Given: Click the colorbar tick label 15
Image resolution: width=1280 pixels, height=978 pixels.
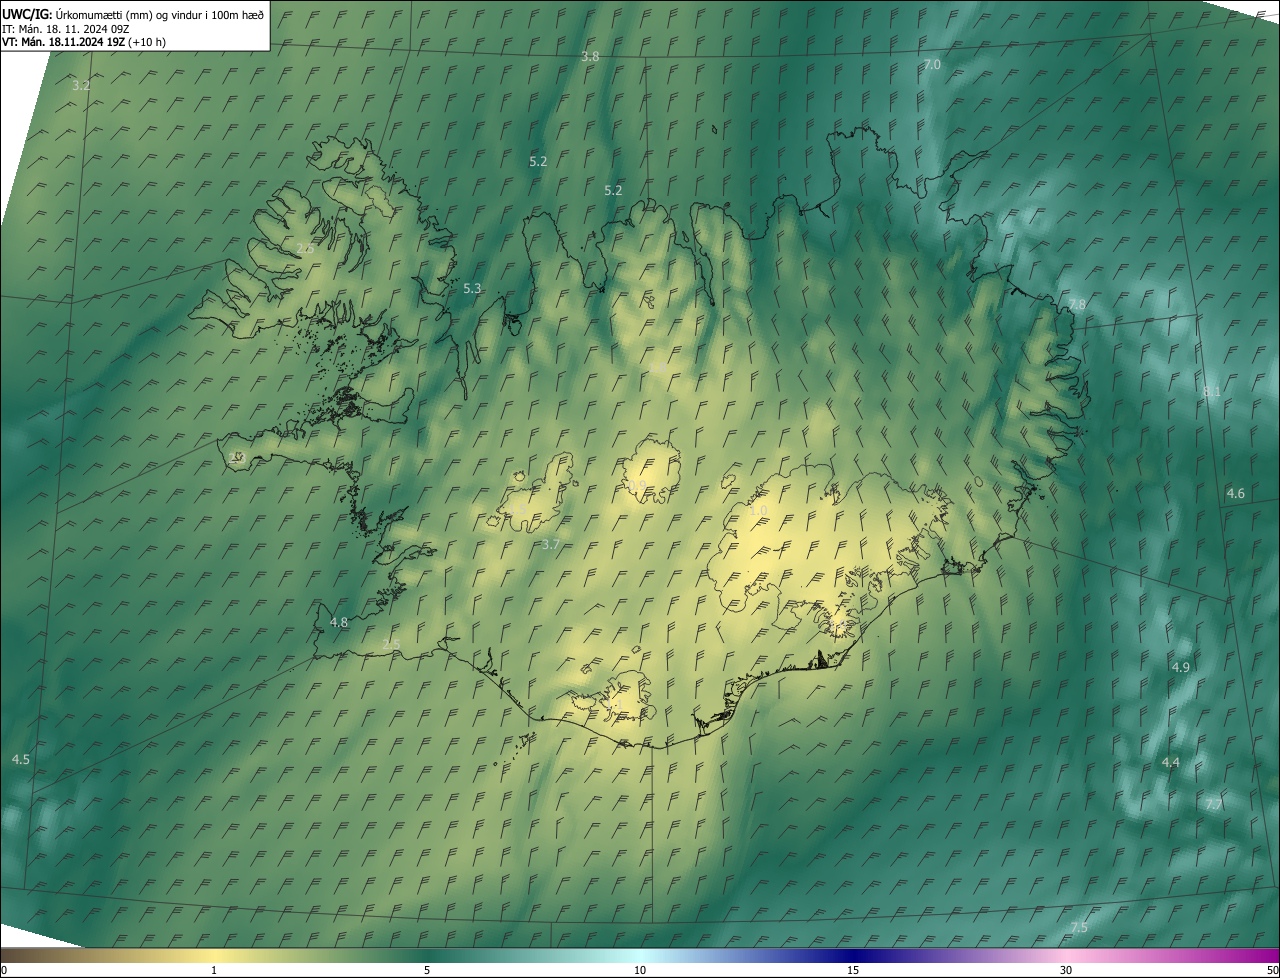Looking at the screenshot, I should coord(853,970).
